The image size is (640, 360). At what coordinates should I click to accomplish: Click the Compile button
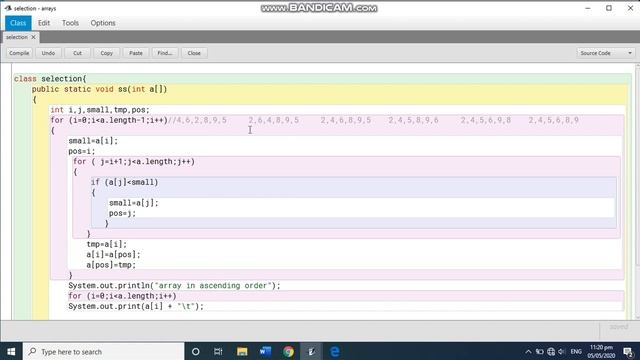[x=19, y=53]
